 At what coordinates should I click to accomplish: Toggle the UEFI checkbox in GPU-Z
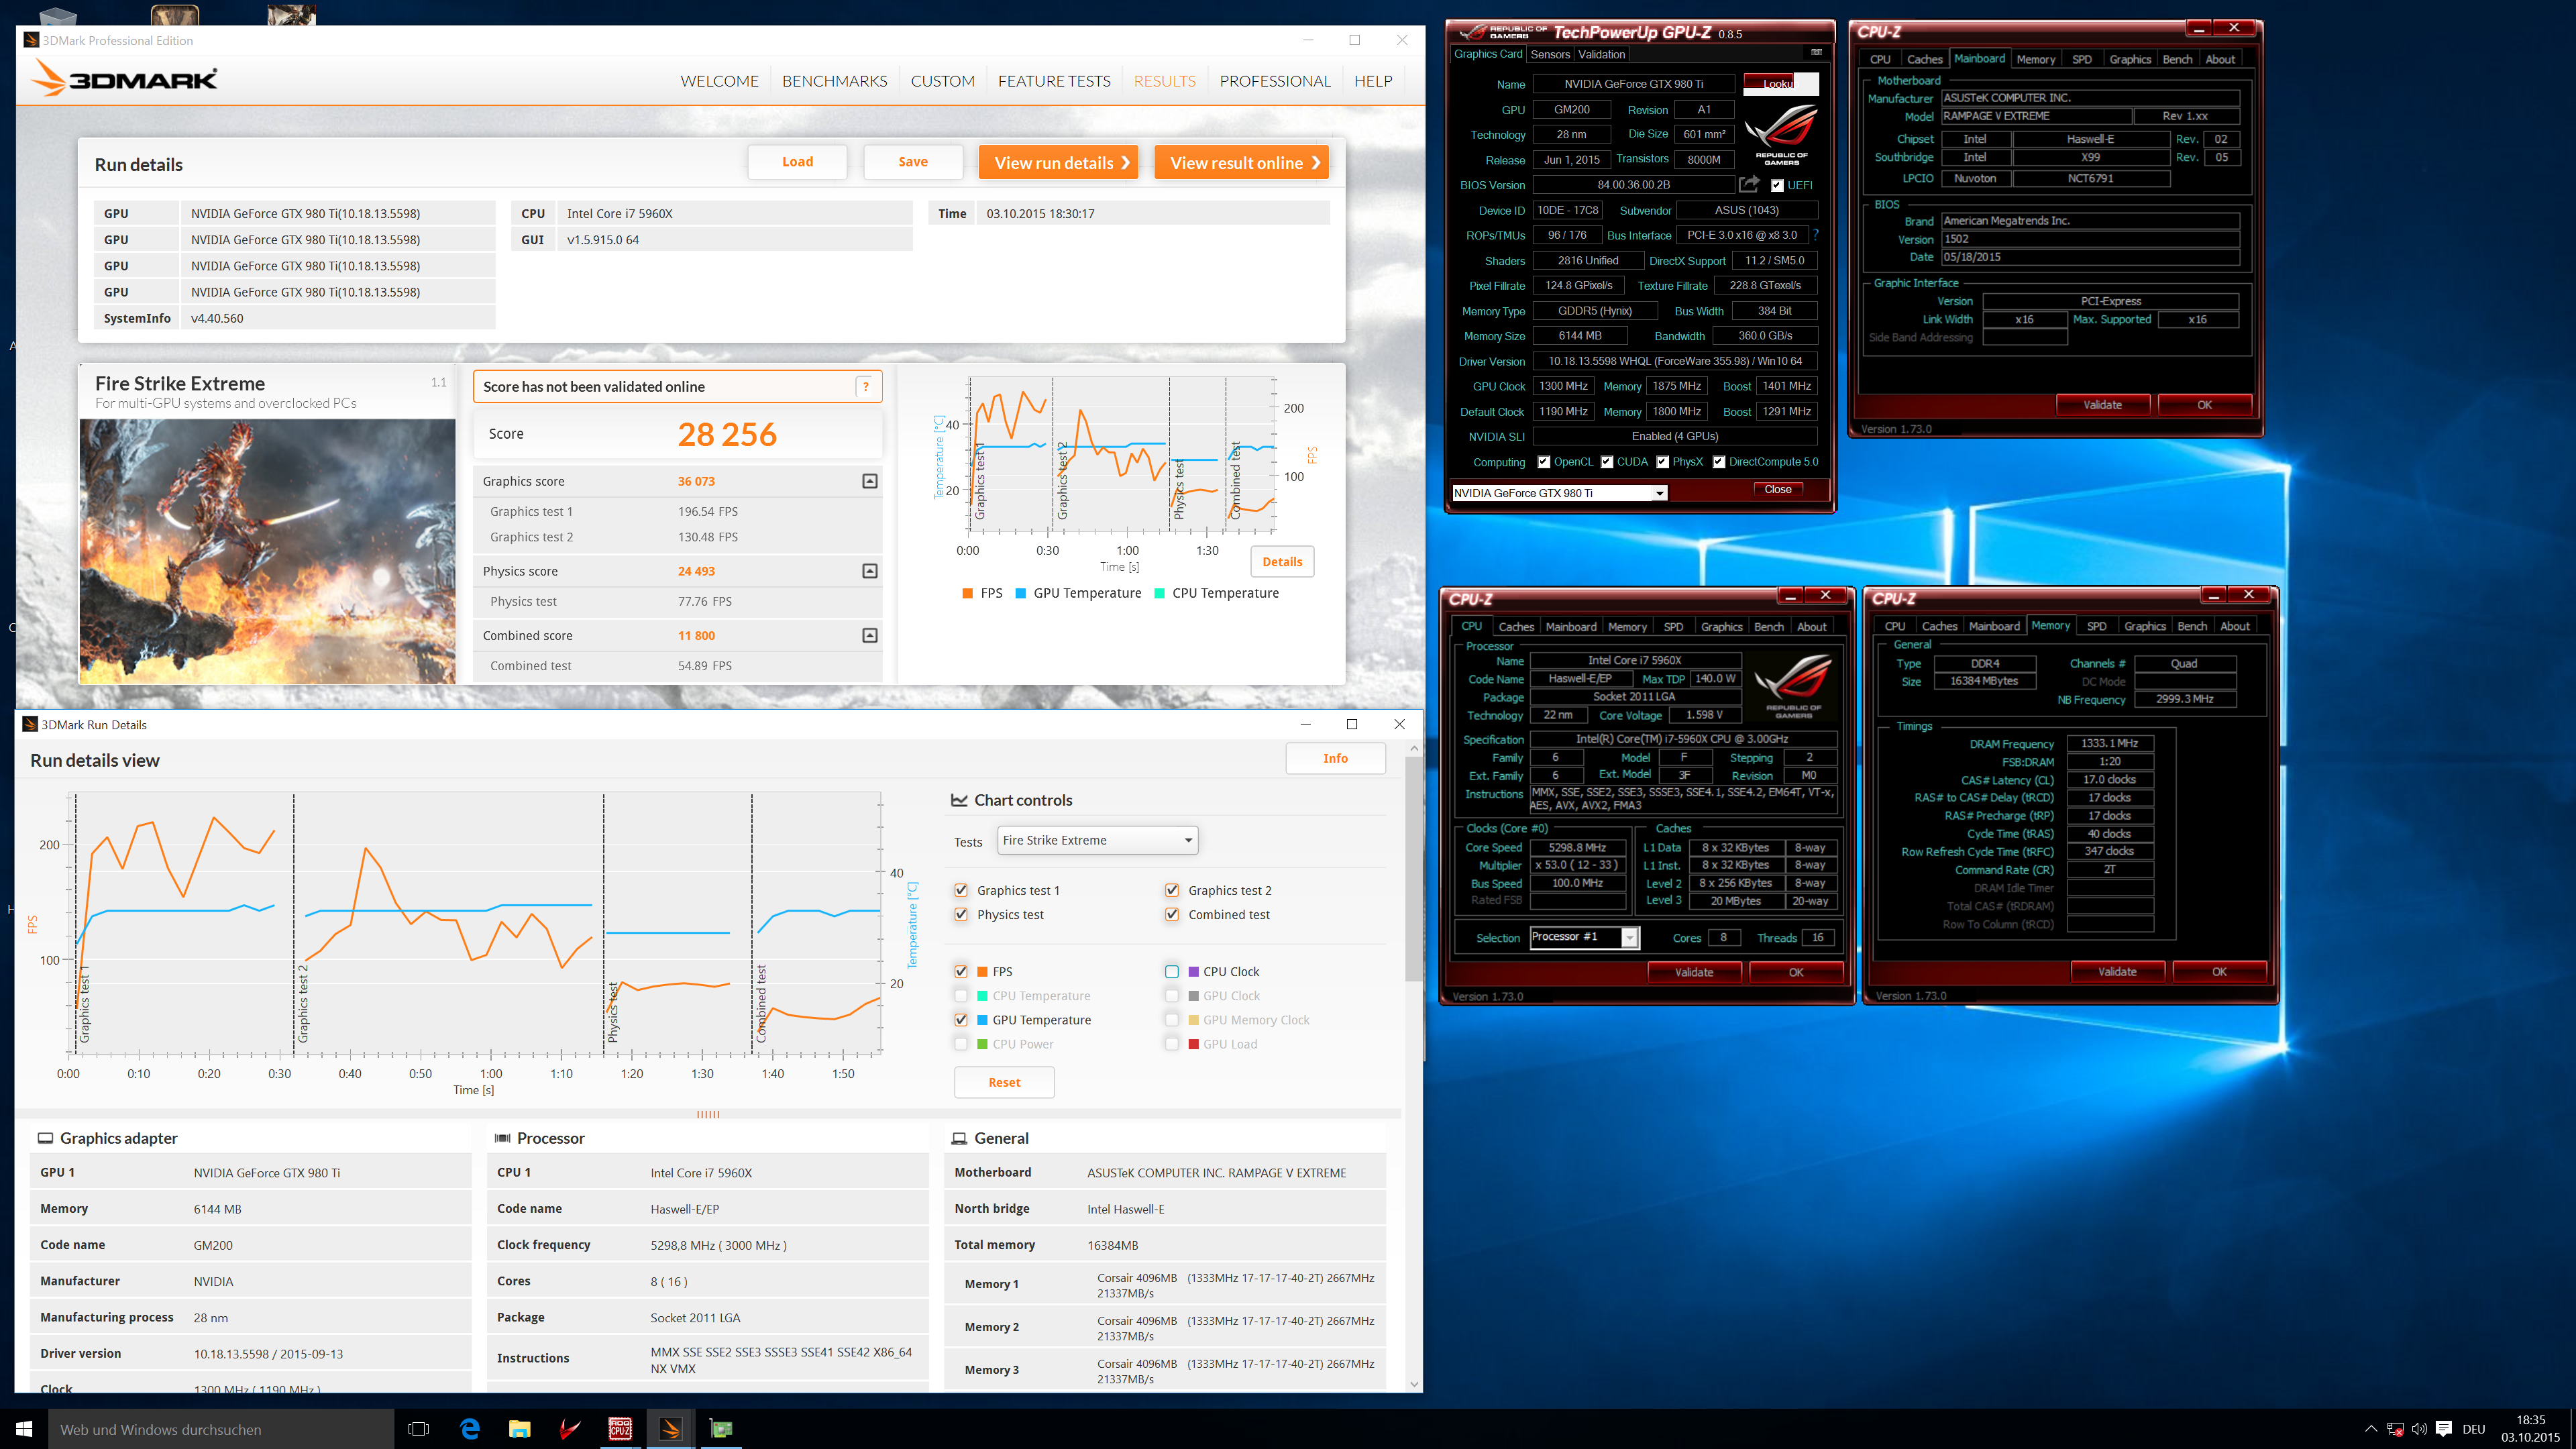pos(1777,185)
